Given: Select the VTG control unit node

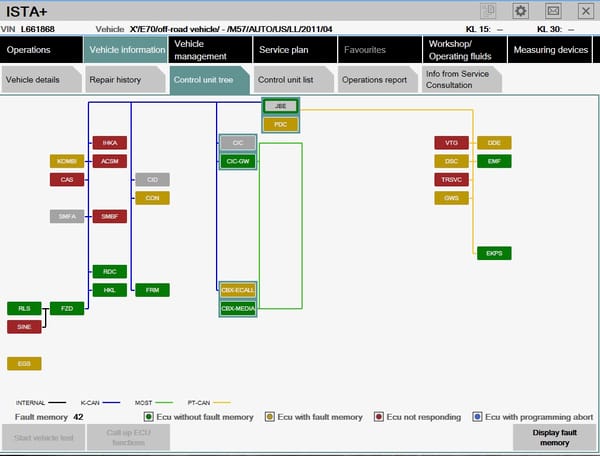Looking at the screenshot, I should pos(452,143).
